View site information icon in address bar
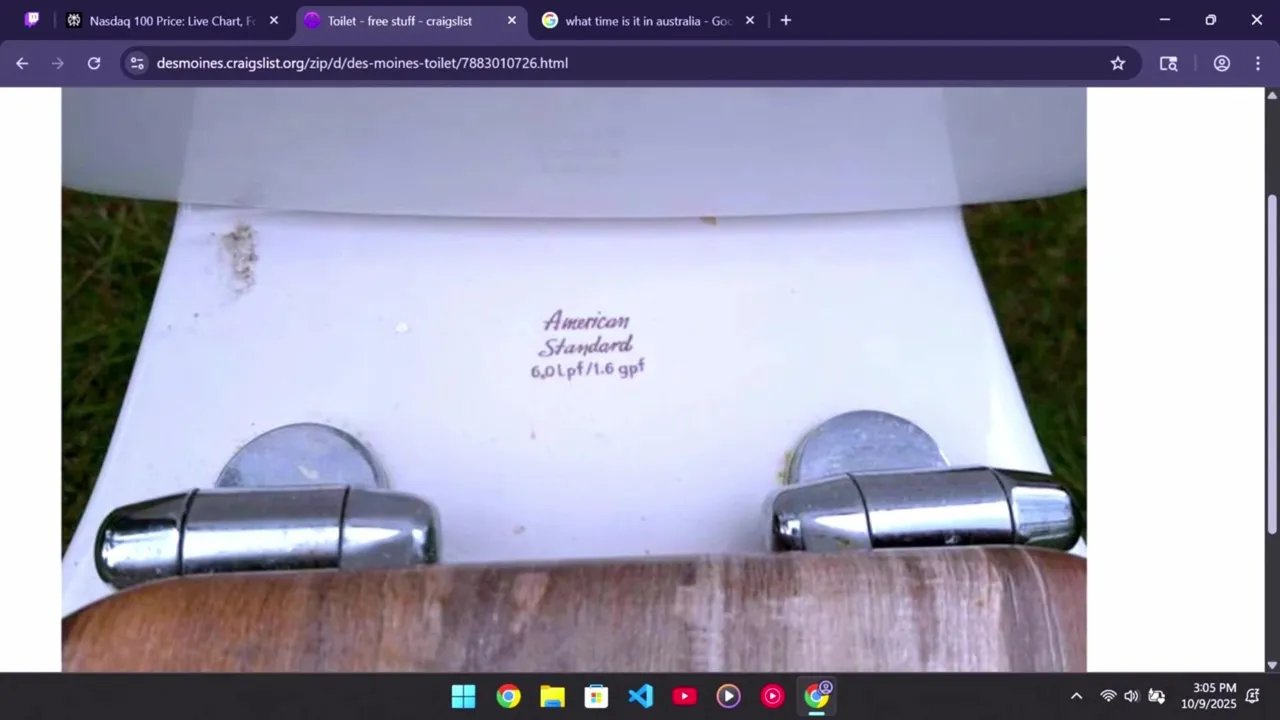This screenshot has height=720, width=1280. (x=138, y=63)
